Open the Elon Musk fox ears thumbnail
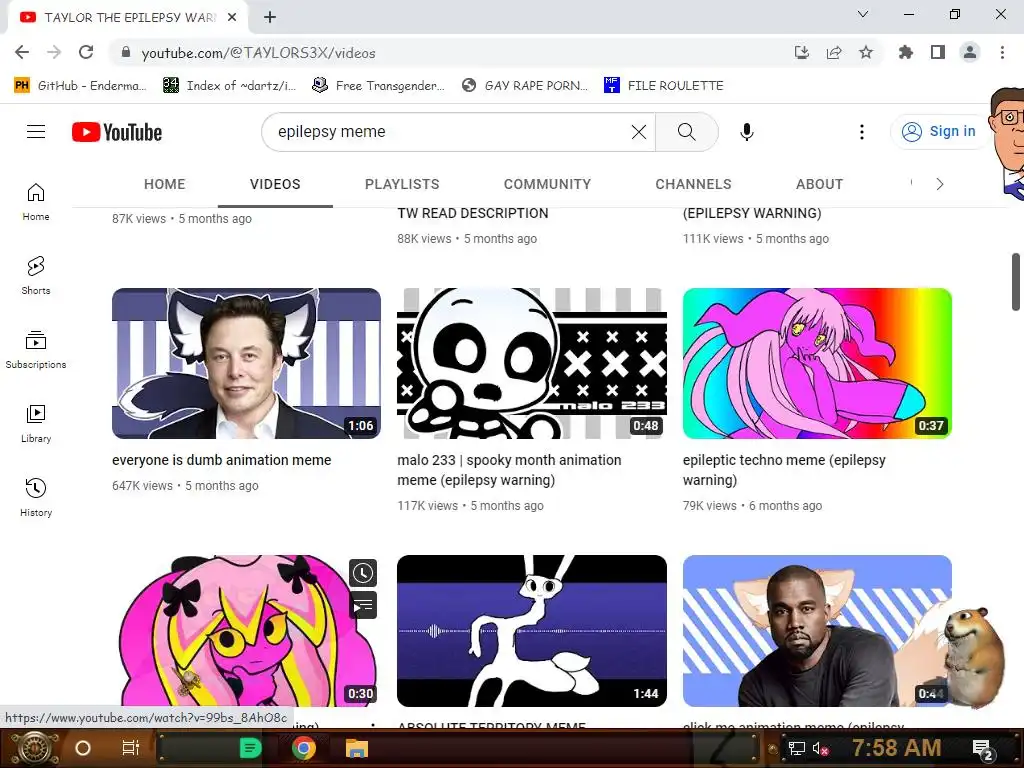The height and width of the screenshot is (768, 1024). [x=246, y=363]
